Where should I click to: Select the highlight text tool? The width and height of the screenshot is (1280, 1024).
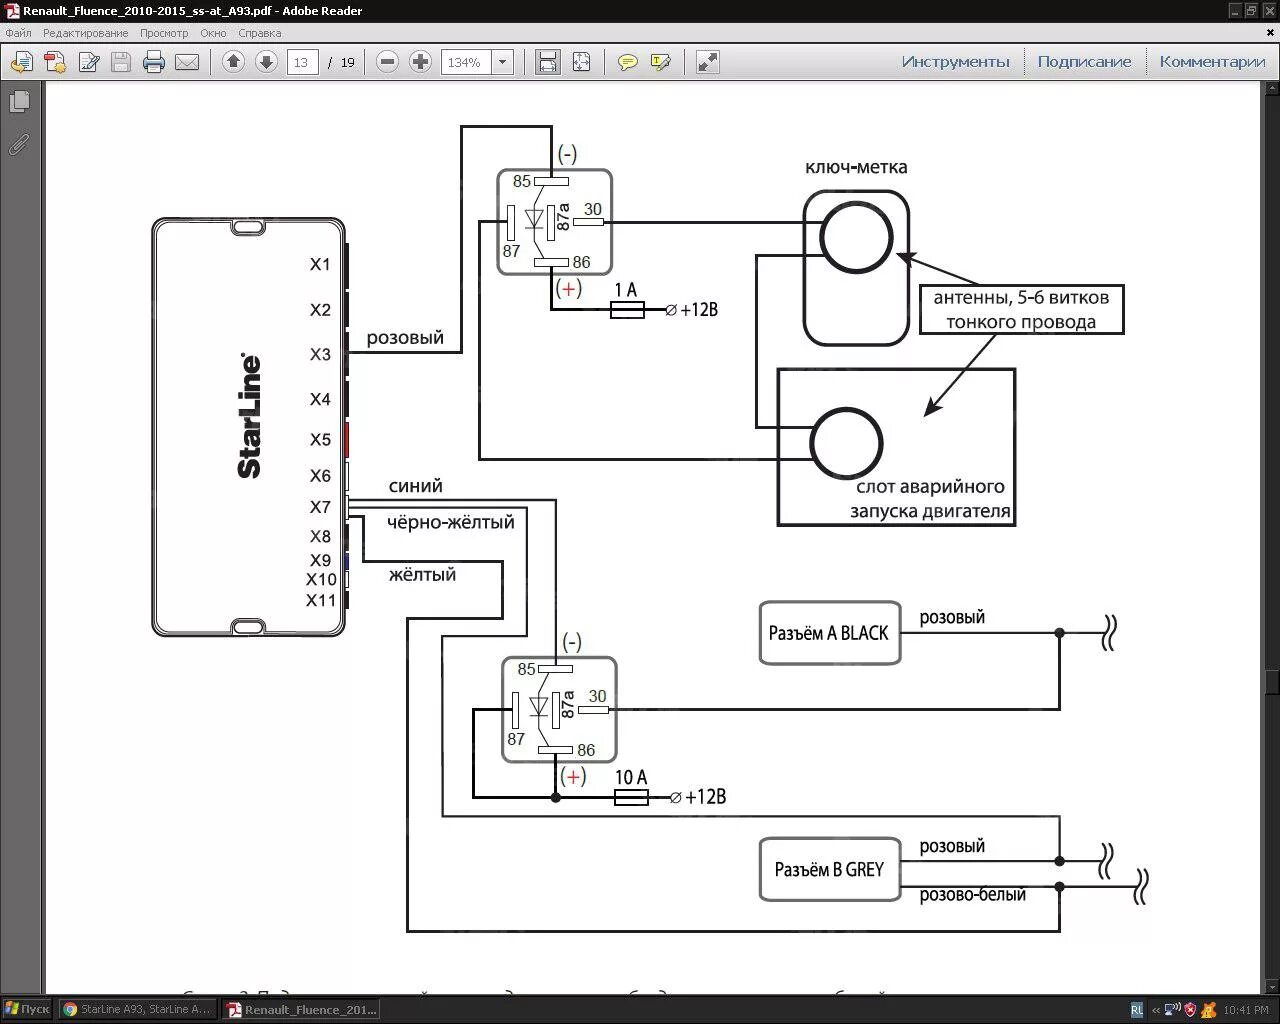click(660, 62)
